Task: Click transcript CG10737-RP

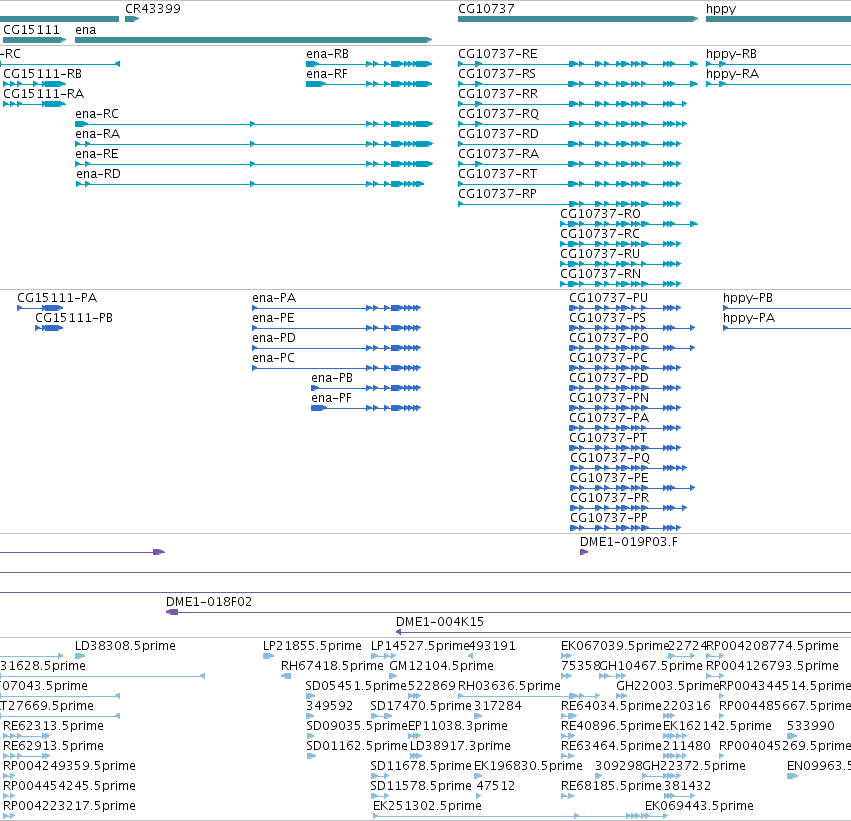Action: tap(569, 204)
